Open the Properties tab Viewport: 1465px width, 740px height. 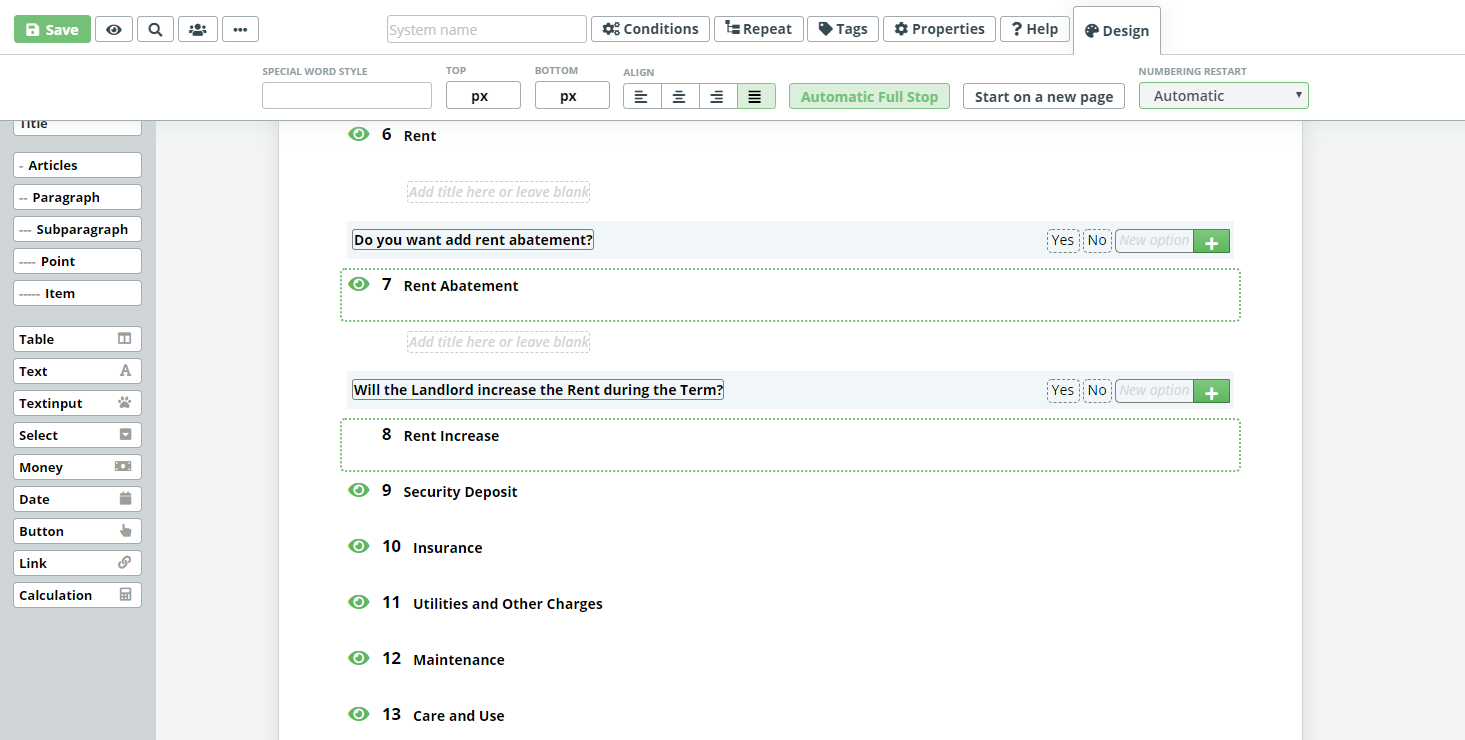940,29
